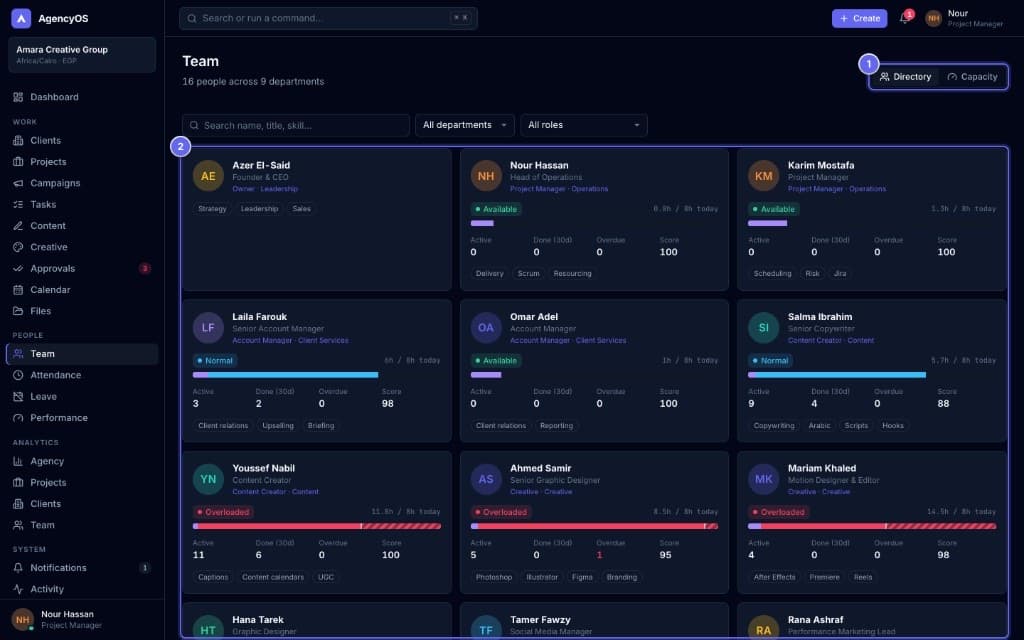Image resolution: width=1024 pixels, height=640 pixels.
Task: Click the search magnifier in command bar
Action: [x=192, y=18]
